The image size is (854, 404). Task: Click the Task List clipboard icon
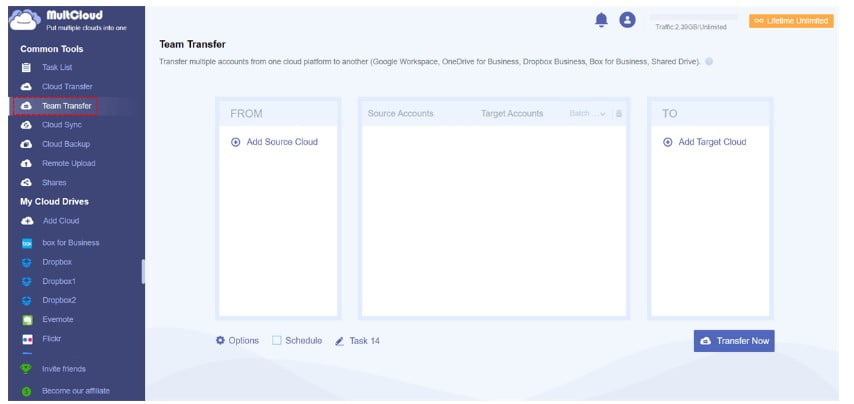coord(26,68)
